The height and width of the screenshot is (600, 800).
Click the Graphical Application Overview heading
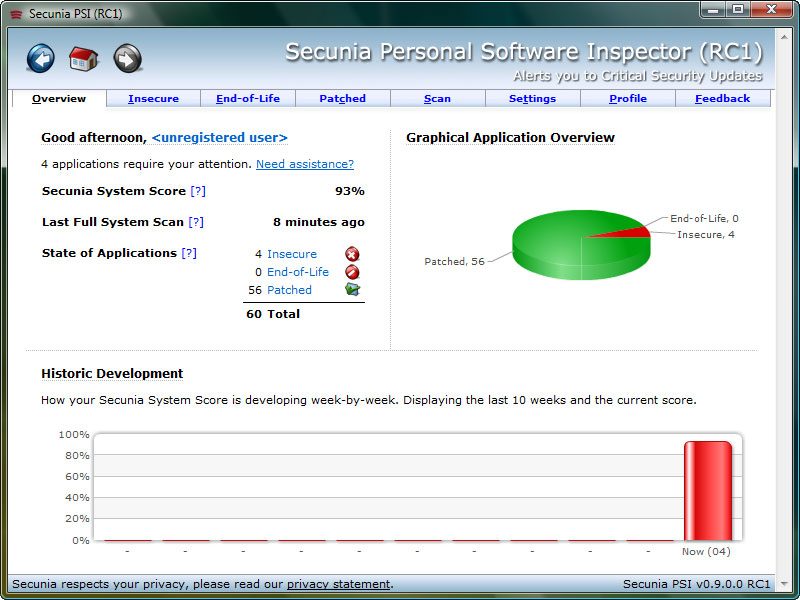point(511,138)
